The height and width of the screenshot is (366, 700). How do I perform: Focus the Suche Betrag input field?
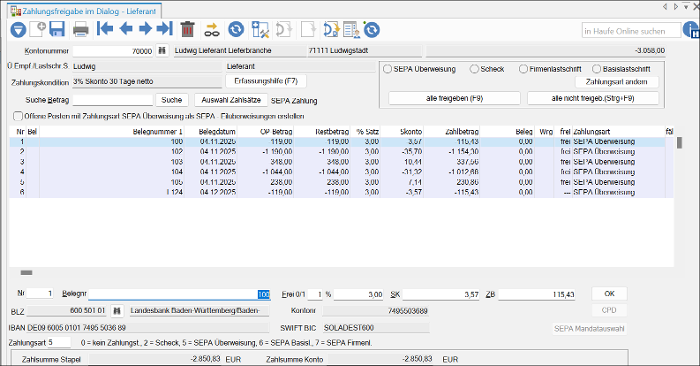[112, 100]
